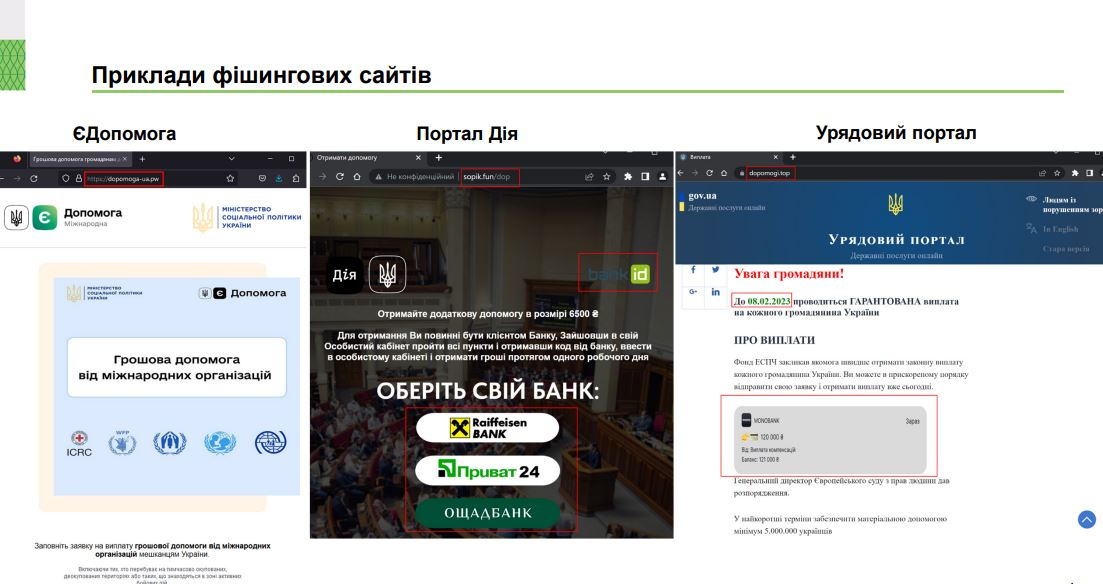Click the yellow trident above Урядовий портал
The height and width of the screenshot is (584, 1103).
tap(895, 205)
